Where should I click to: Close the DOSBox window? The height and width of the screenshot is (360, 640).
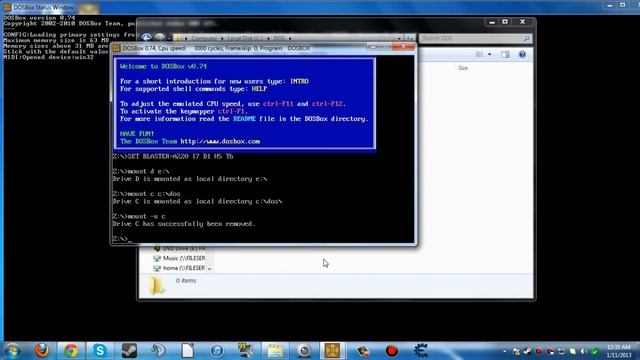click(403, 46)
